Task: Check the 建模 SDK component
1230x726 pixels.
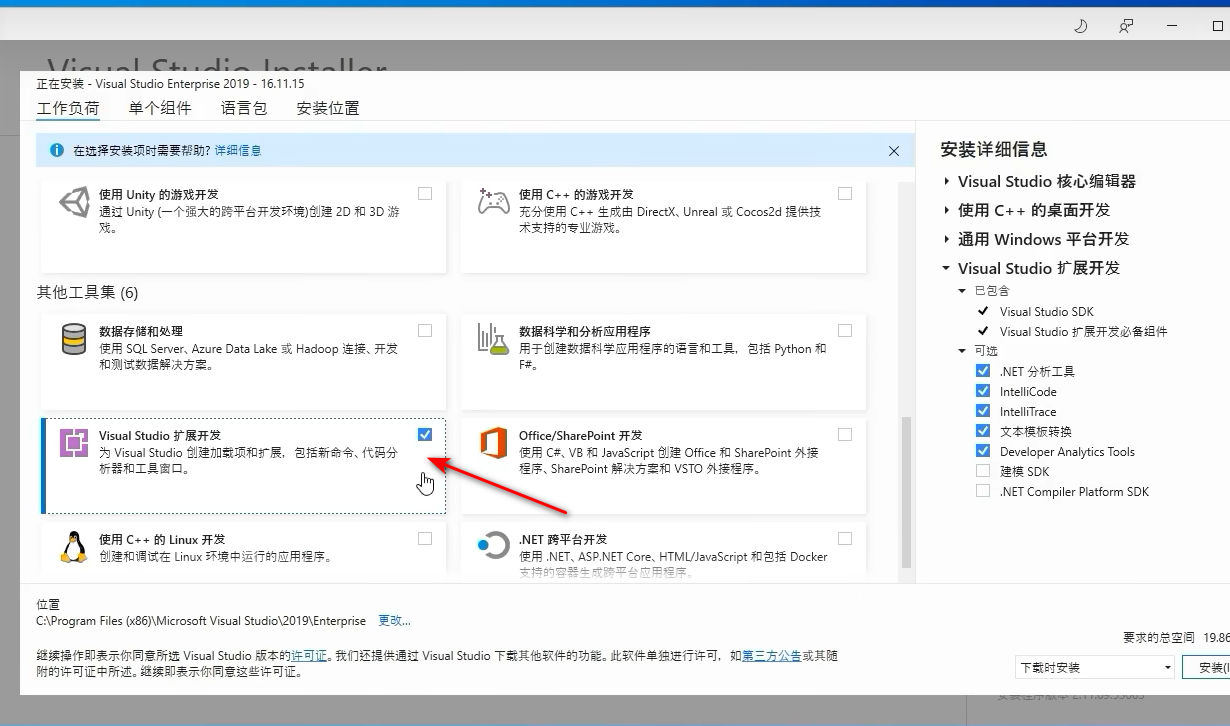Action: (x=983, y=471)
